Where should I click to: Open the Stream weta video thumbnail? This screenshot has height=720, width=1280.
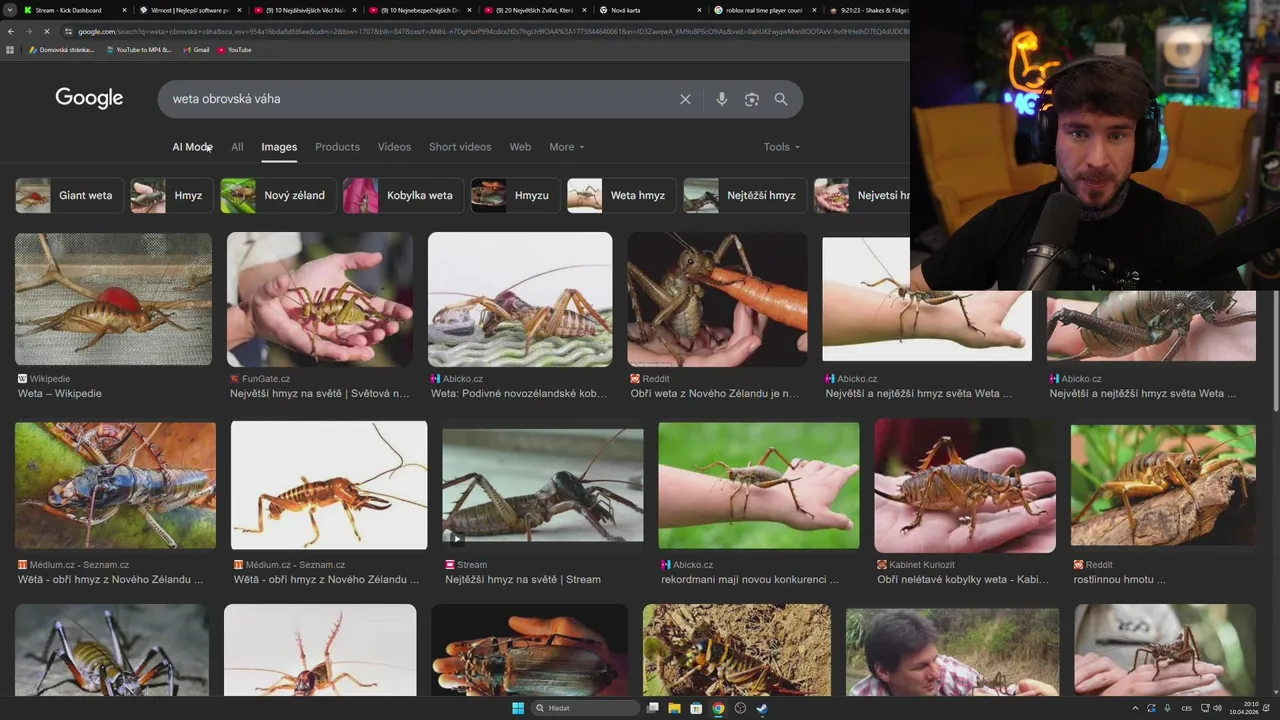coord(543,485)
